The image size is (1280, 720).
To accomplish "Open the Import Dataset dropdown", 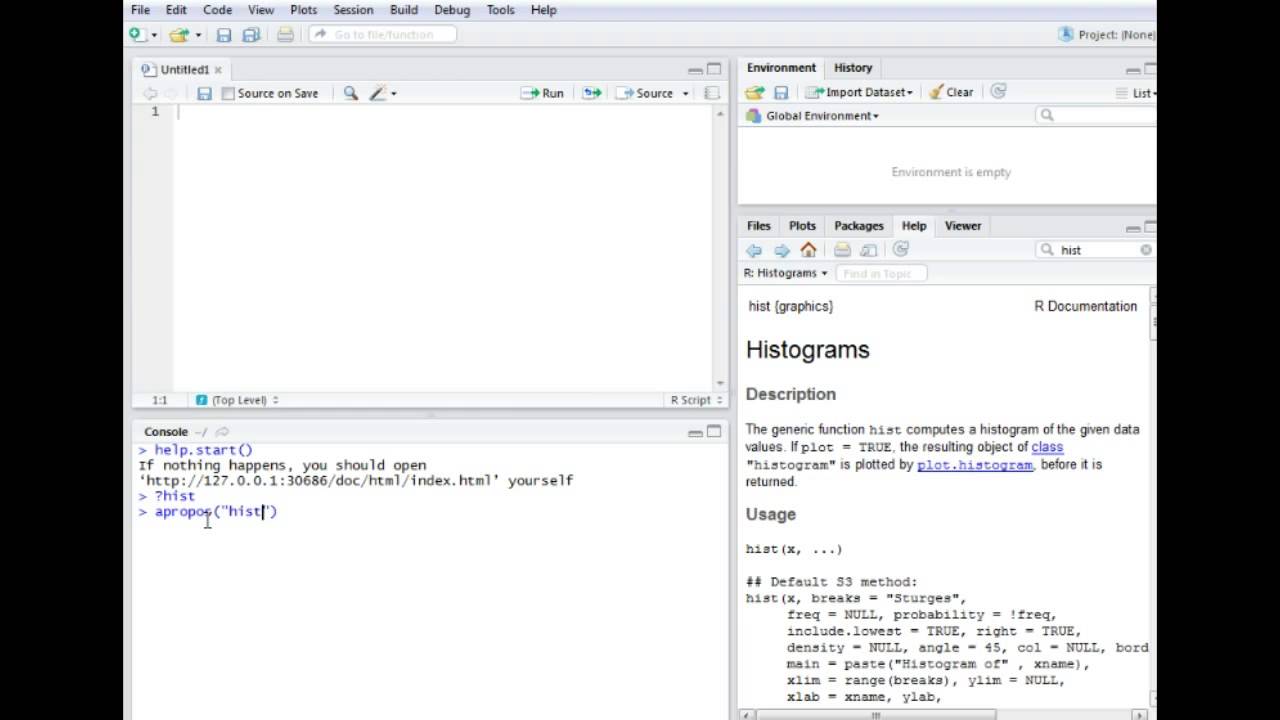I will coord(860,92).
